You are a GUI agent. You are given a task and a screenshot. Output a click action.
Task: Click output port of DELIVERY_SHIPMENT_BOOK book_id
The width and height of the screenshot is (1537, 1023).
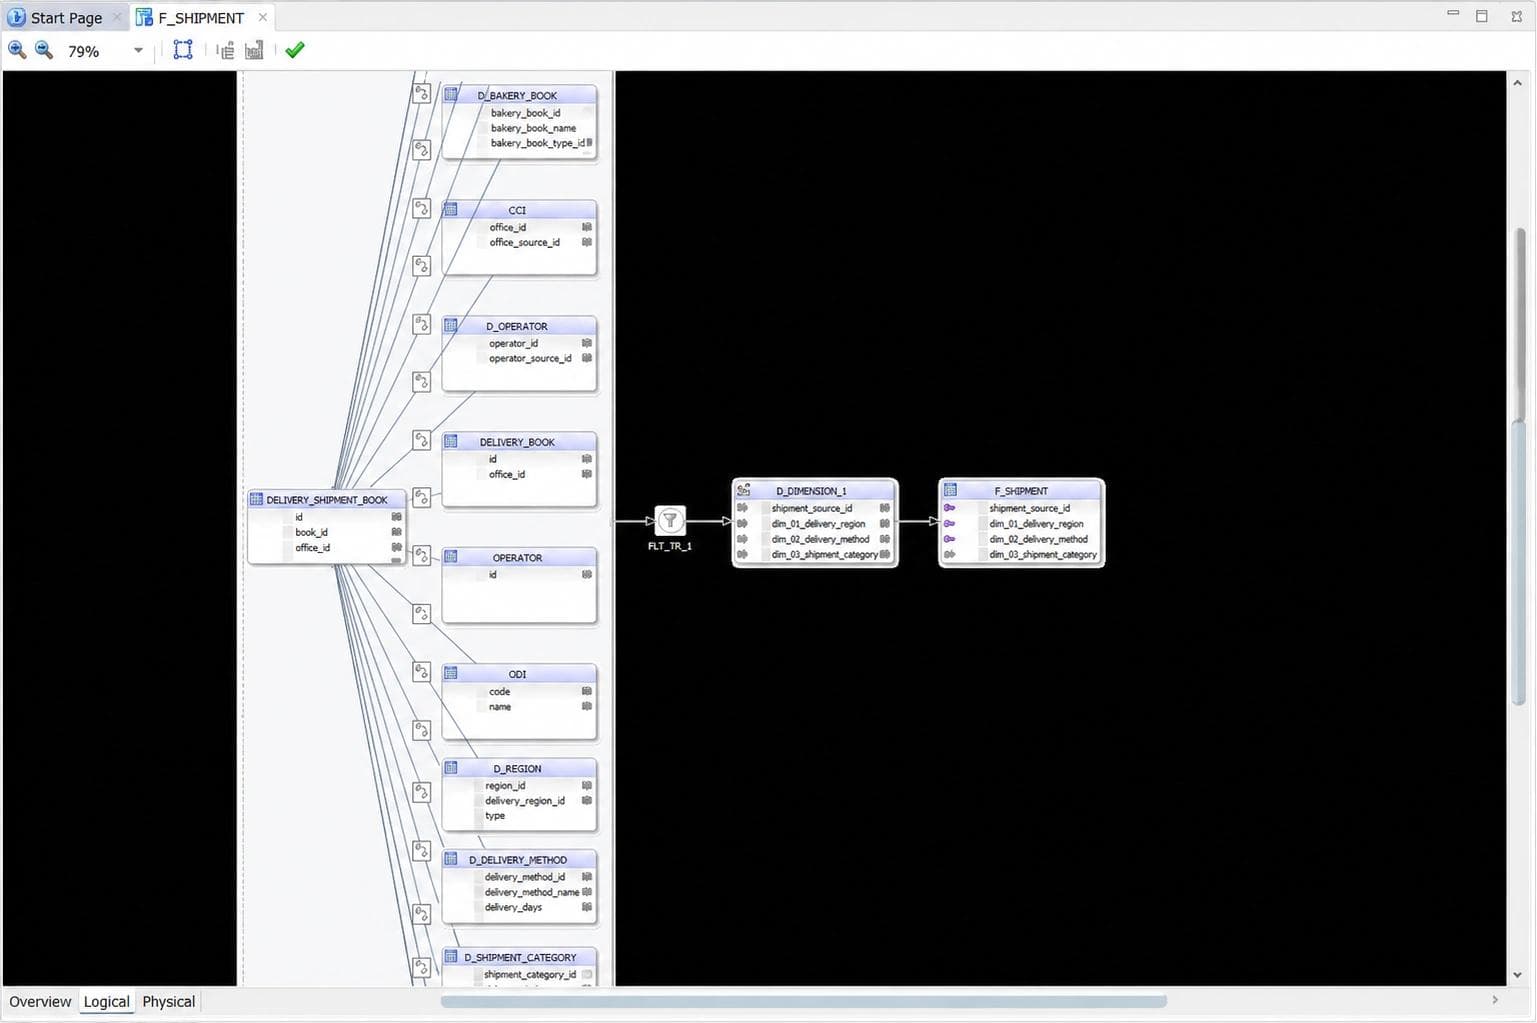click(397, 532)
